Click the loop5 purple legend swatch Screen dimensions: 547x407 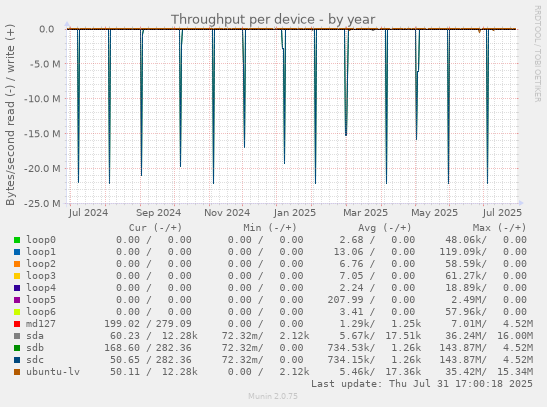click(x=17, y=300)
